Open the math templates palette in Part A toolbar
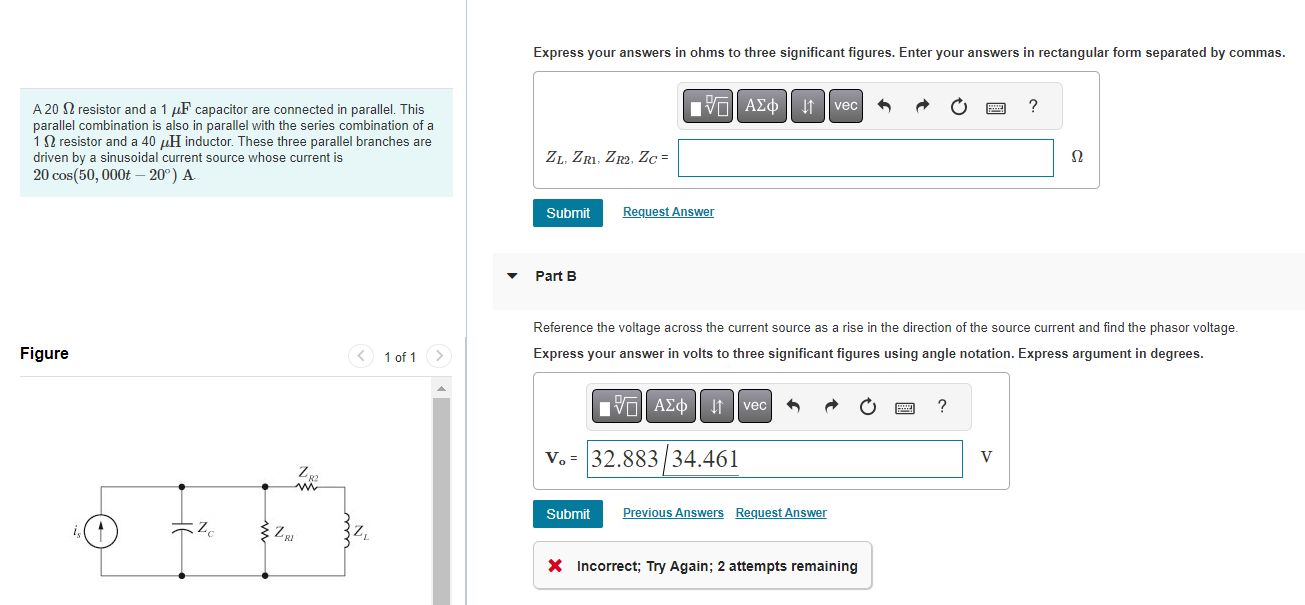1305x605 pixels. (707, 105)
